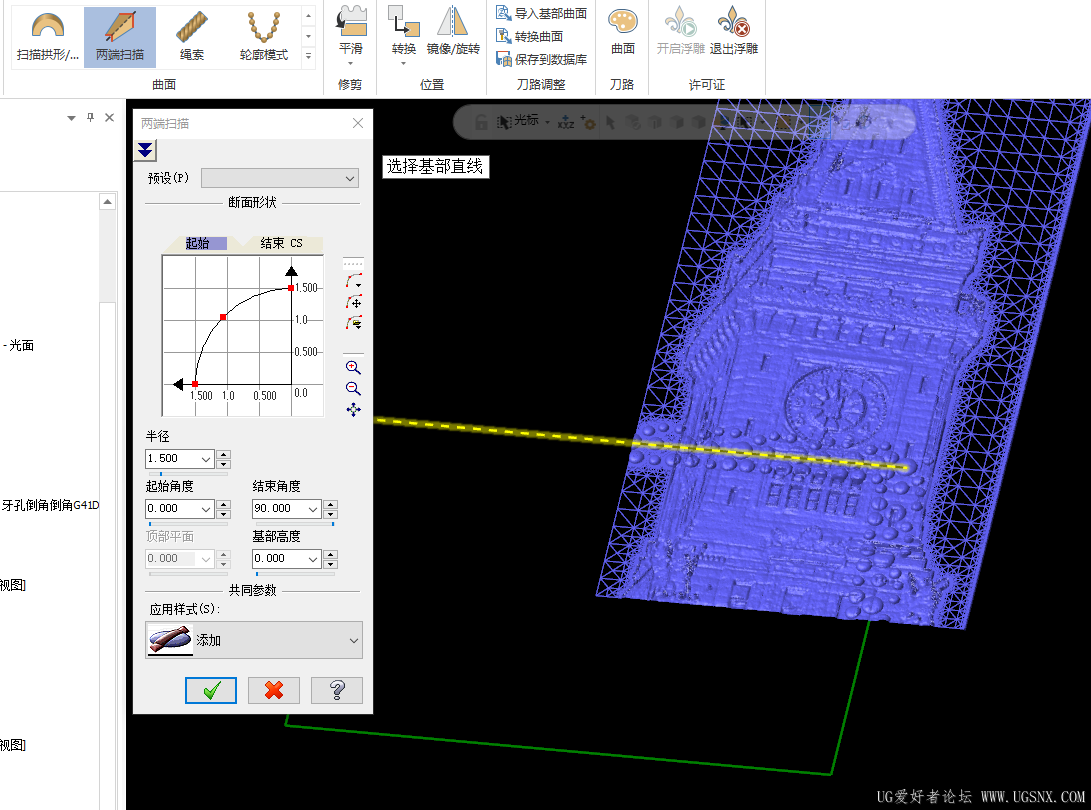Choose the 绳索 rope tool
The image size is (1091, 810).
(x=191, y=37)
